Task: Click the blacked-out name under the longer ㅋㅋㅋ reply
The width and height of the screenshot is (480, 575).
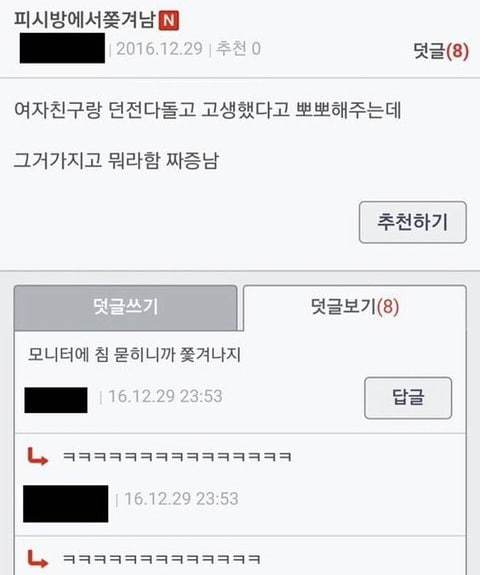Action: point(66,504)
